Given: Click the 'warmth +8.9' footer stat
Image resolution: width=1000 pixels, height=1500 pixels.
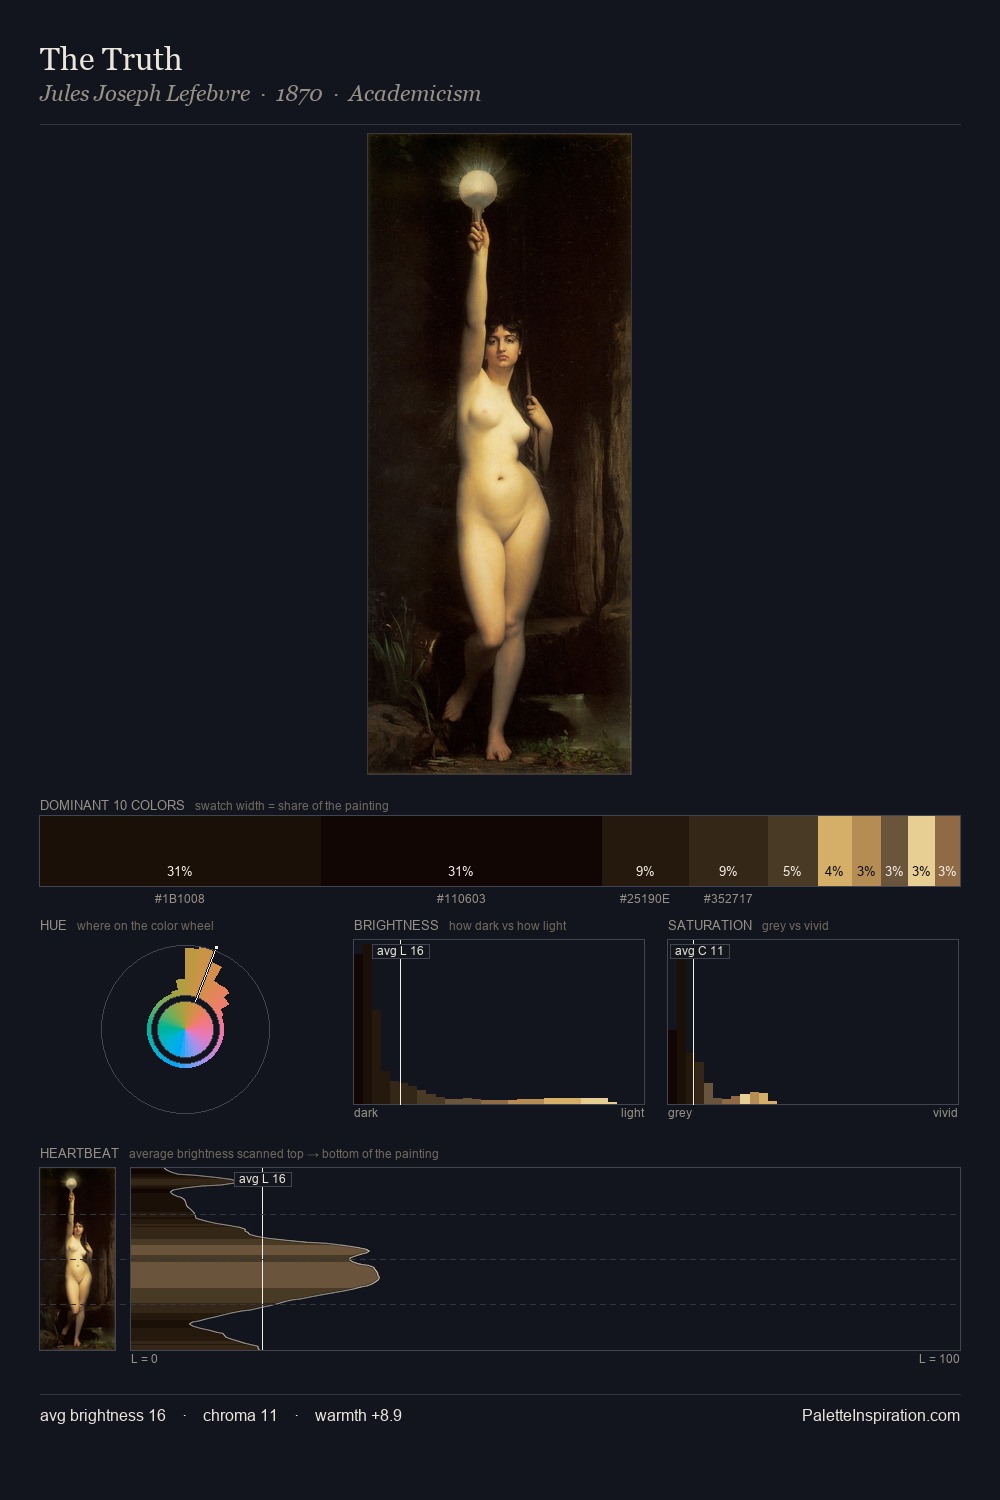Looking at the screenshot, I should (x=358, y=1415).
